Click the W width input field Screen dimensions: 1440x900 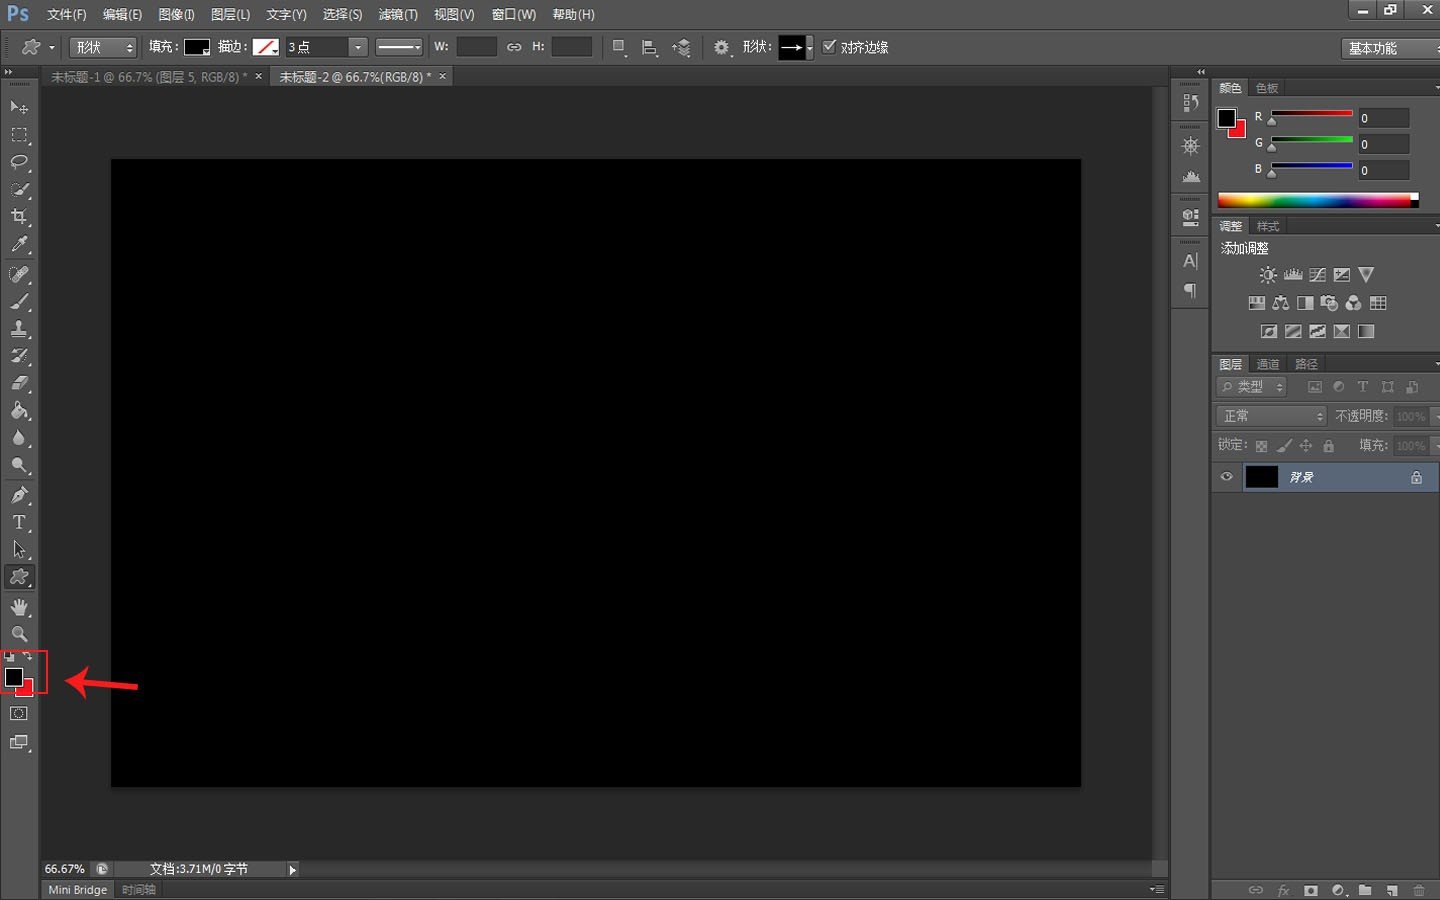(x=477, y=47)
